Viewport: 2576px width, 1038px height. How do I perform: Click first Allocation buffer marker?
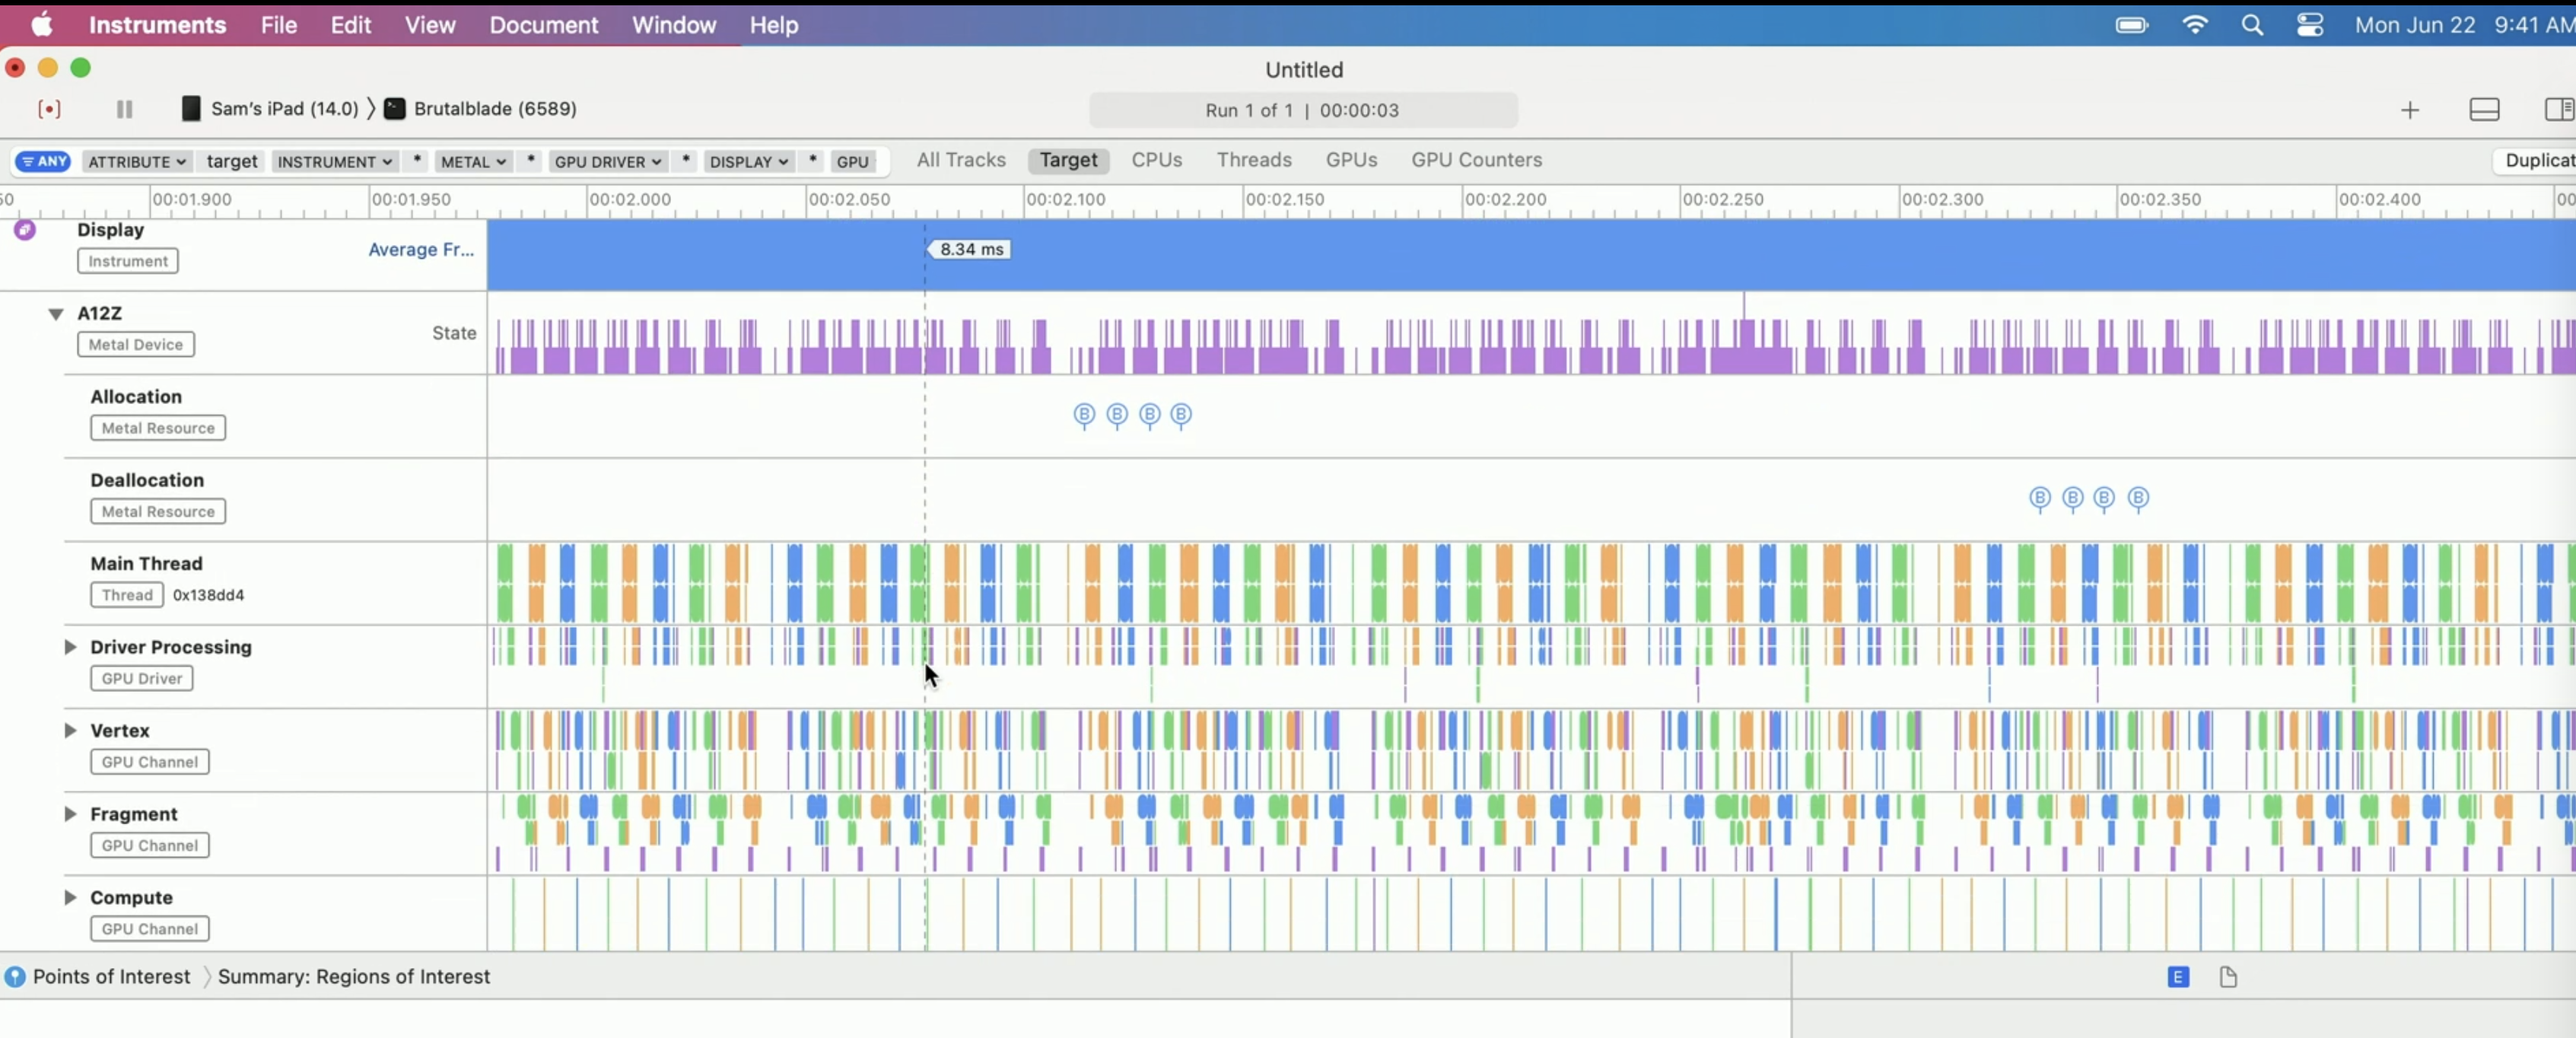(x=1084, y=416)
